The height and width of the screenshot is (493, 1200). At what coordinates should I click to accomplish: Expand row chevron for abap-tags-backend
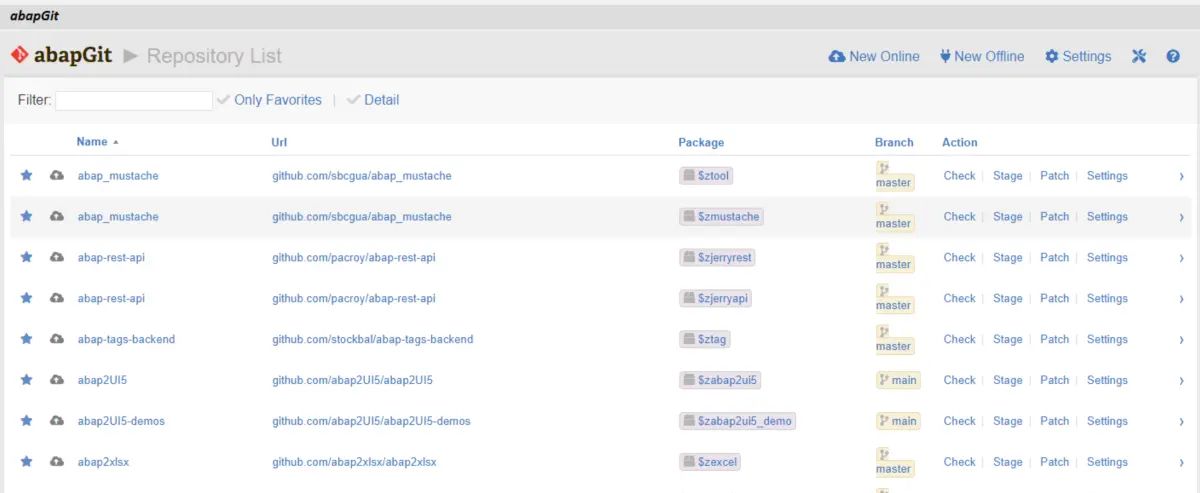(x=1181, y=340)
